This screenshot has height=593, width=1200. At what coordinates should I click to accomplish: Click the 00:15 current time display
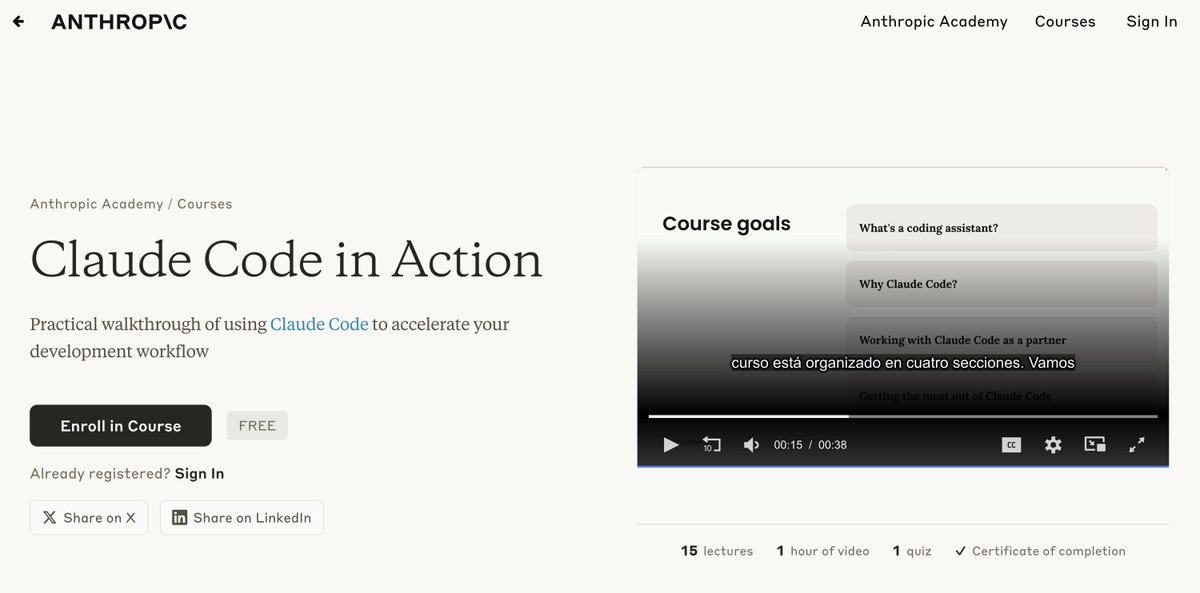tap(788, 444)
